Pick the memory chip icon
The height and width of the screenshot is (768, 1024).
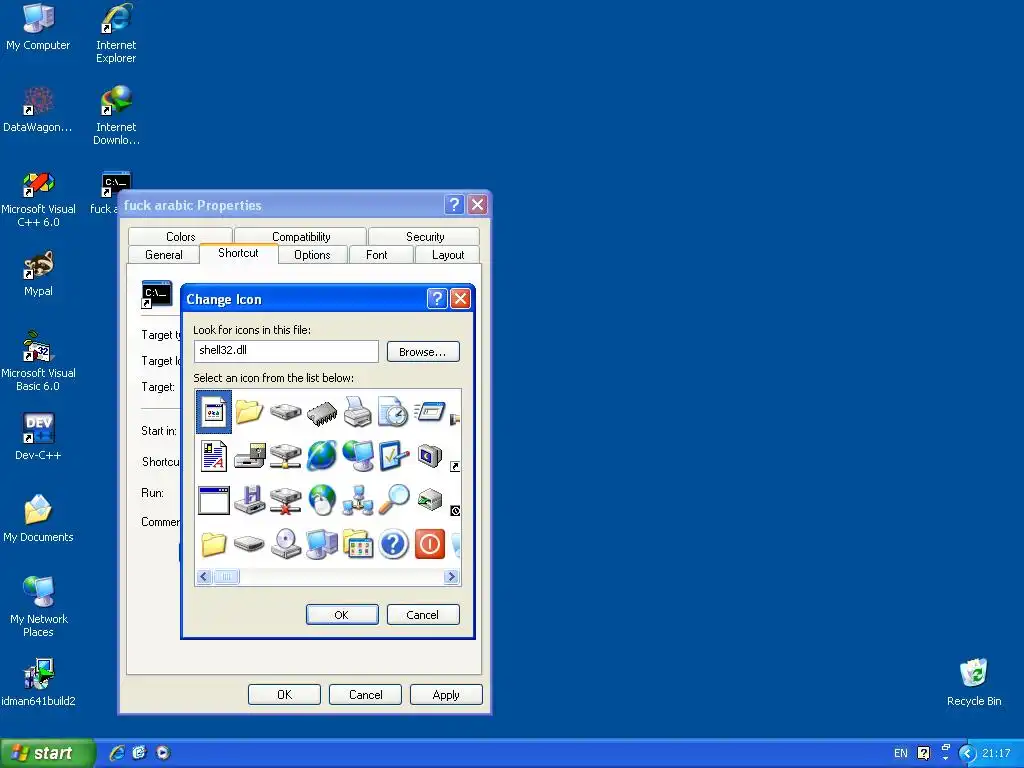coord(322,414)
